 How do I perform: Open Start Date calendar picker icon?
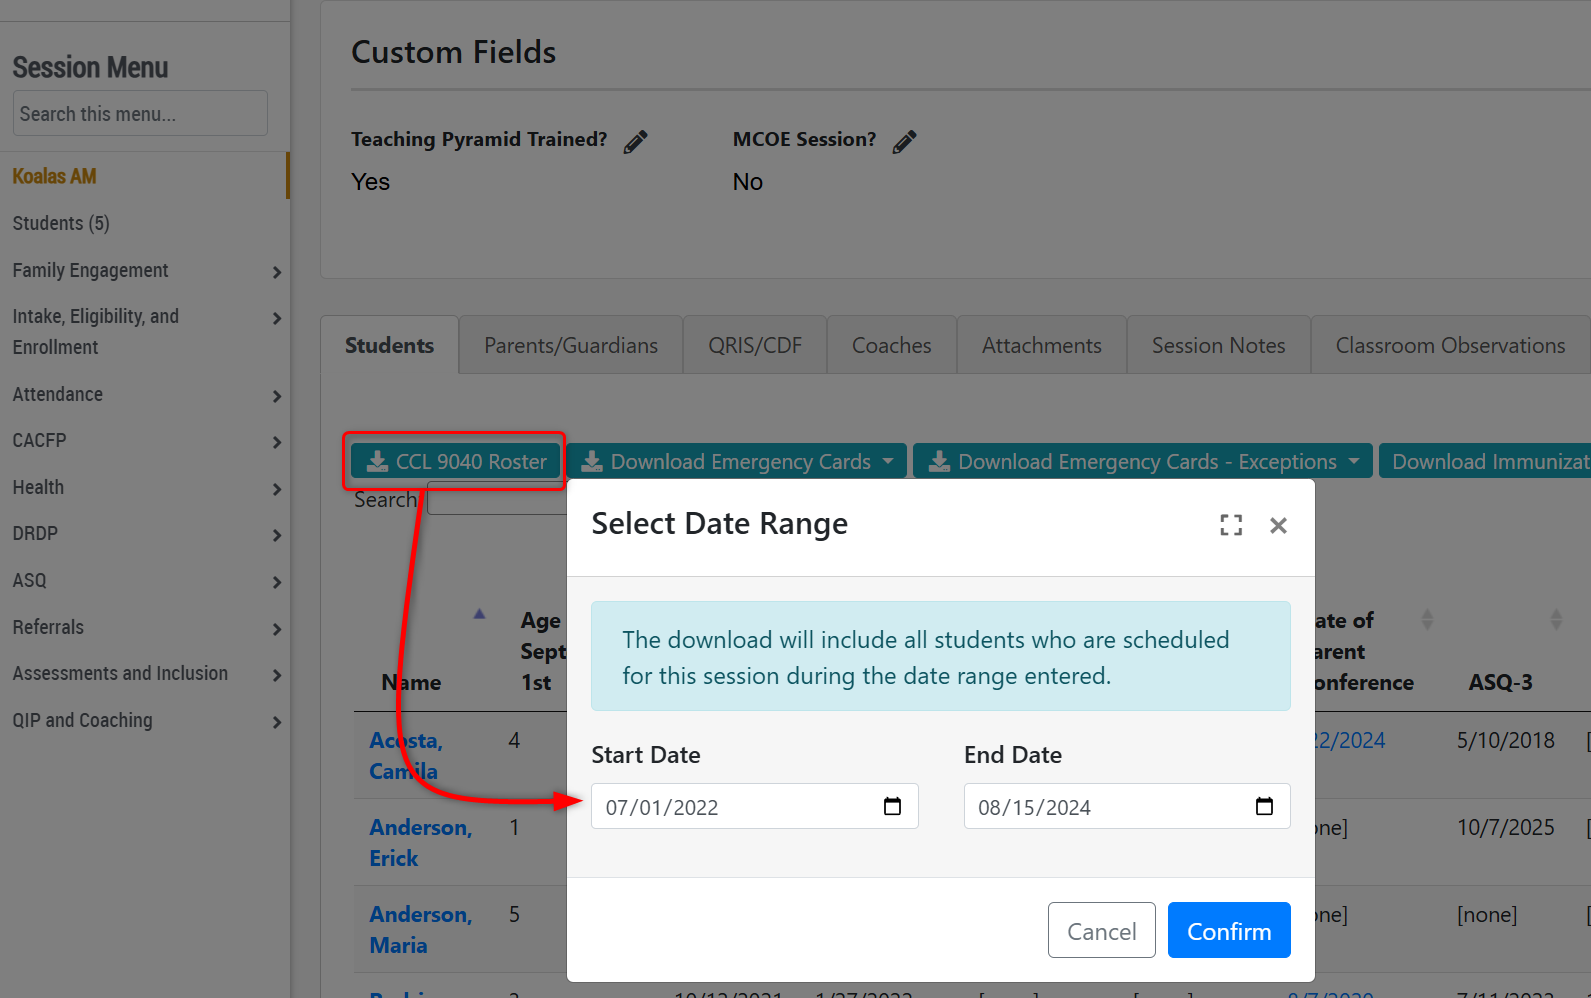[892, 807]
